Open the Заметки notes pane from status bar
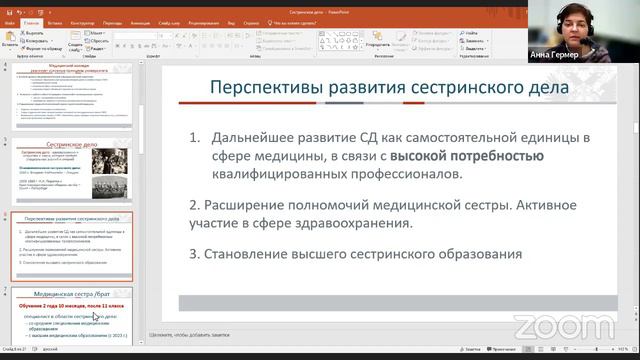This screenshot has width=640, height=360. (470, 349)
